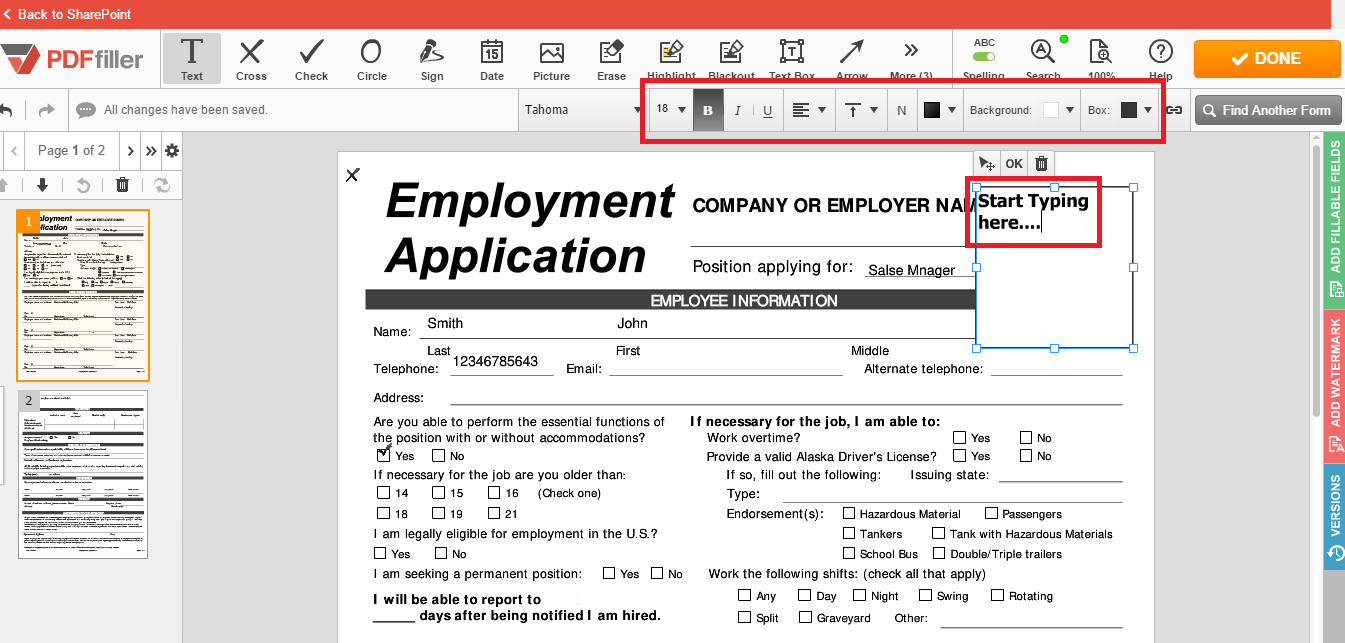Choose the Text Box tool
The width and height of the screenshot is (1345, 643).
click(792, 59)
